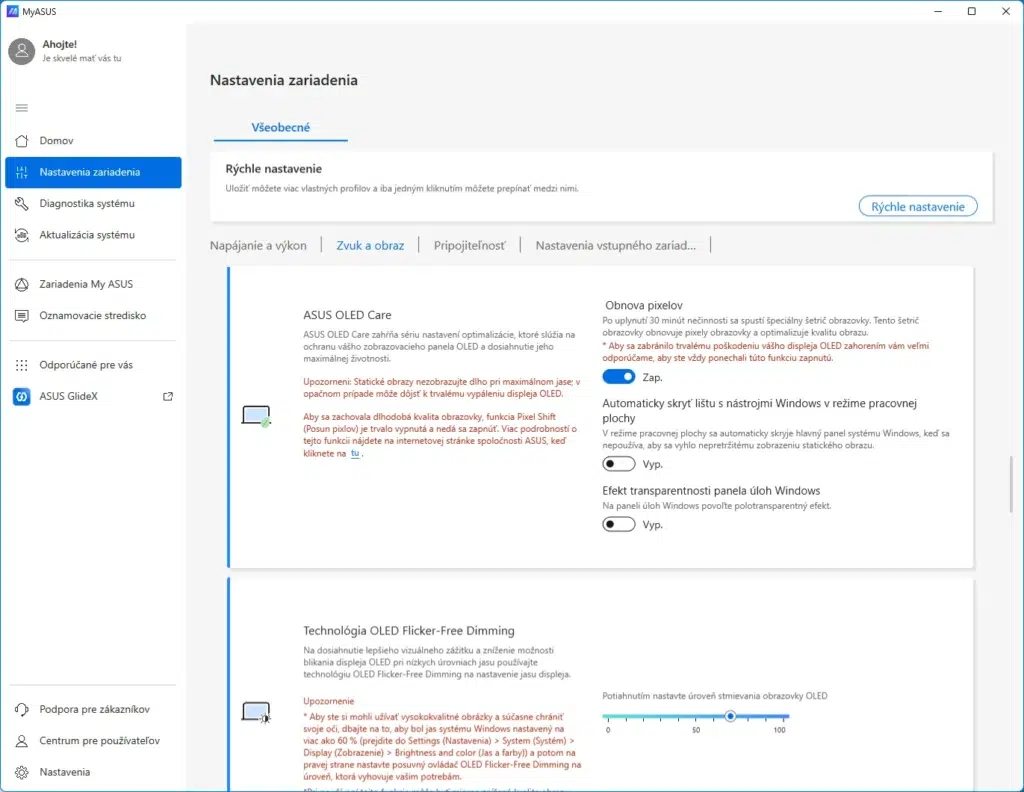Screen dimensions: 1024x792
Task: Enable Efekt transparentnosti panela úloh Windows toggle
Action: click(618, 524)
